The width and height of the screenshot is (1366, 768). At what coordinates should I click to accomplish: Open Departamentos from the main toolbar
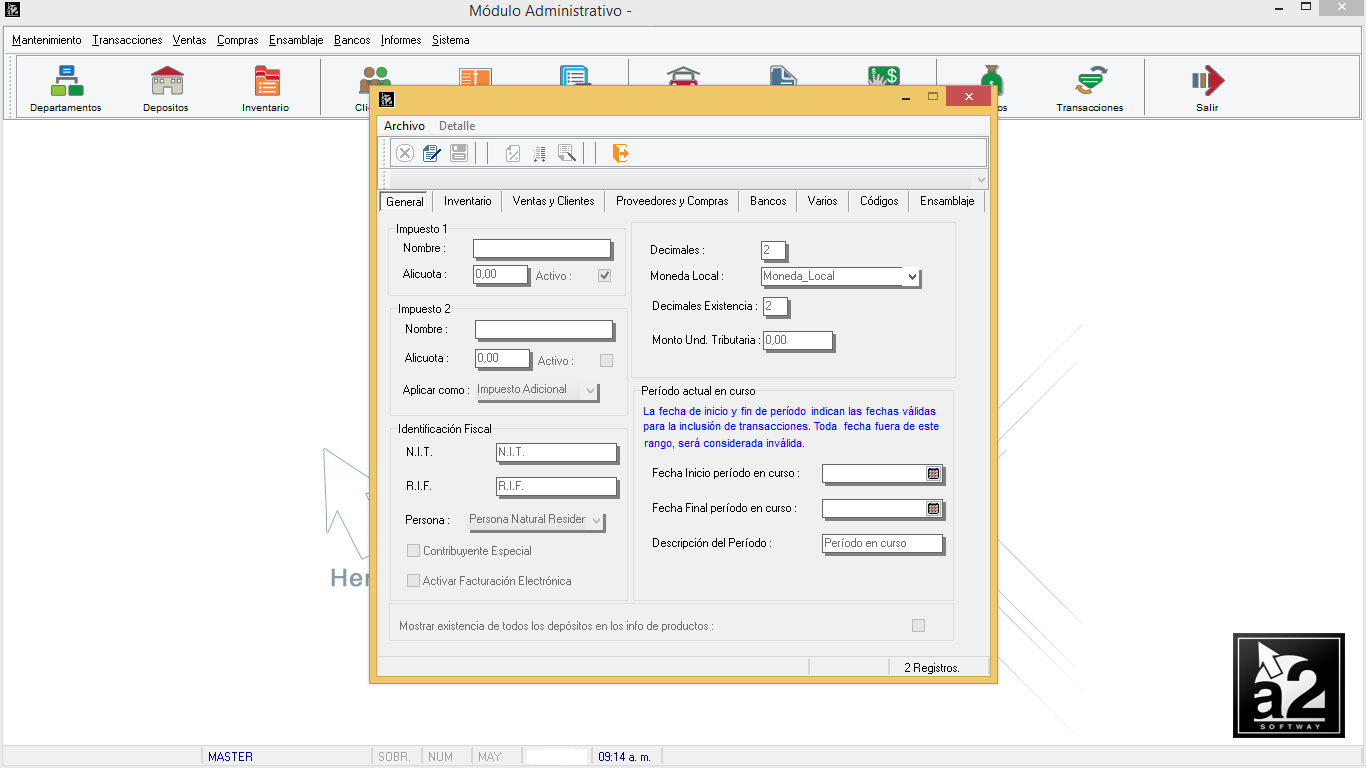(x=66, y=89)
